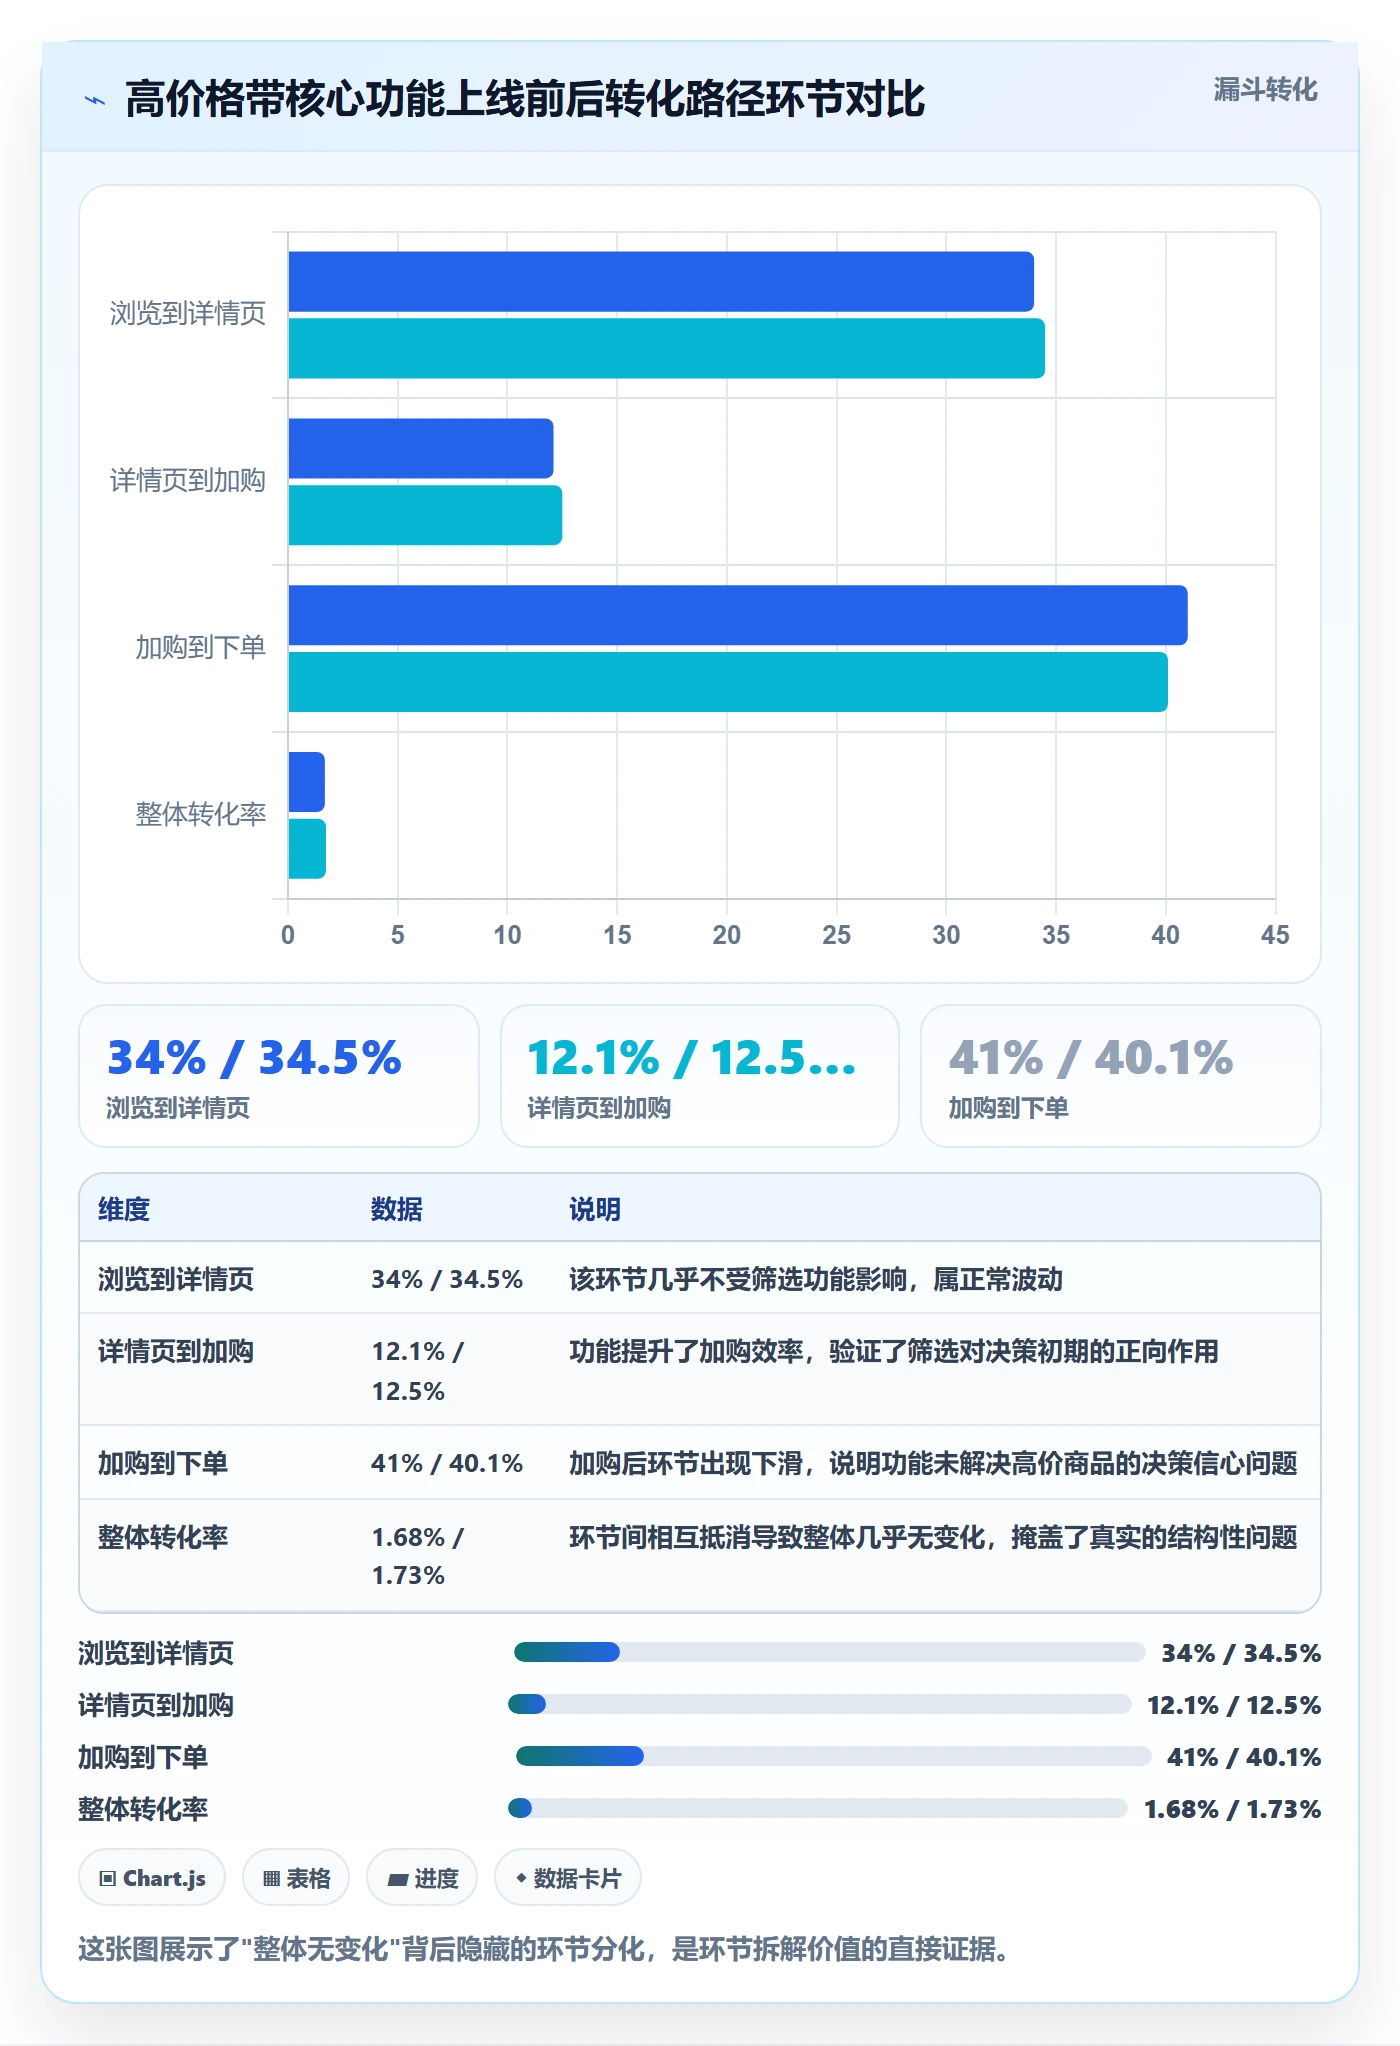Click the 加购到下单 progress bar

834,1756
